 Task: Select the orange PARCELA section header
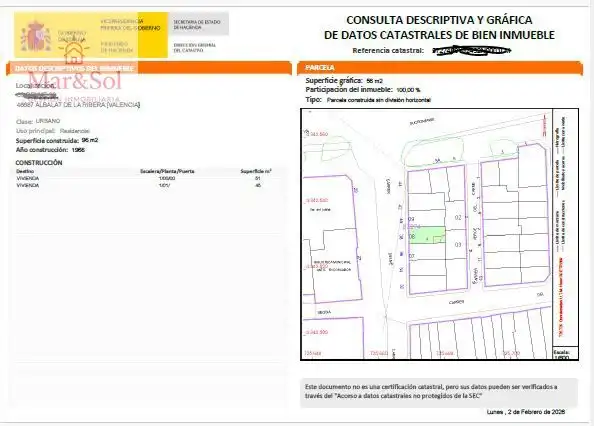click(440, 68)
